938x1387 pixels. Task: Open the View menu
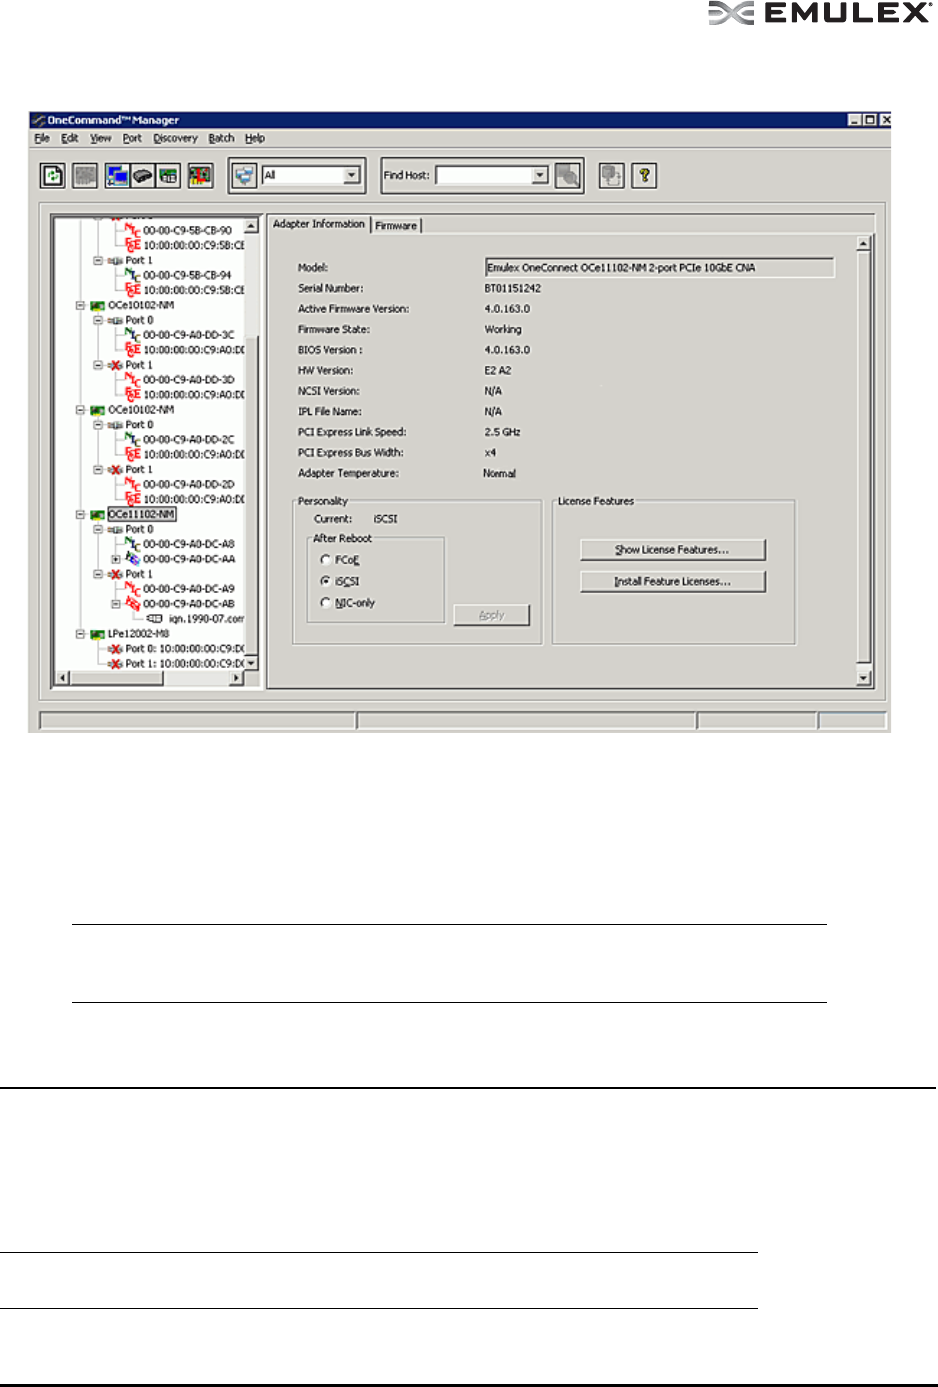[101, 139]
